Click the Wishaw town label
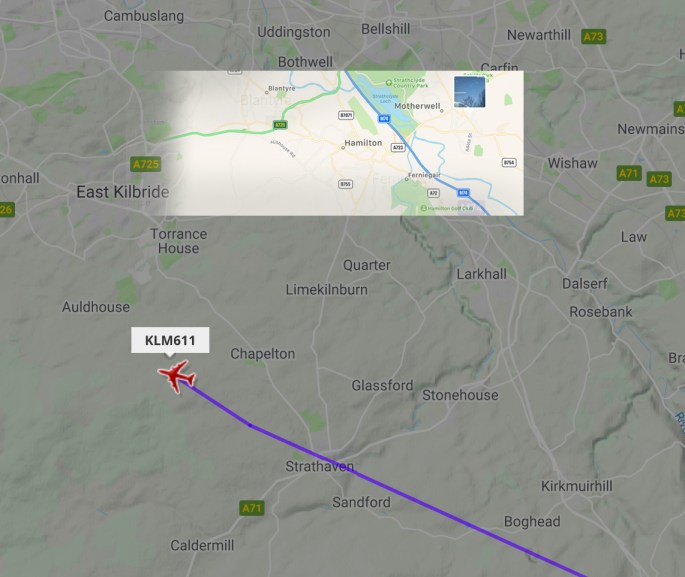 coord(572,163)
